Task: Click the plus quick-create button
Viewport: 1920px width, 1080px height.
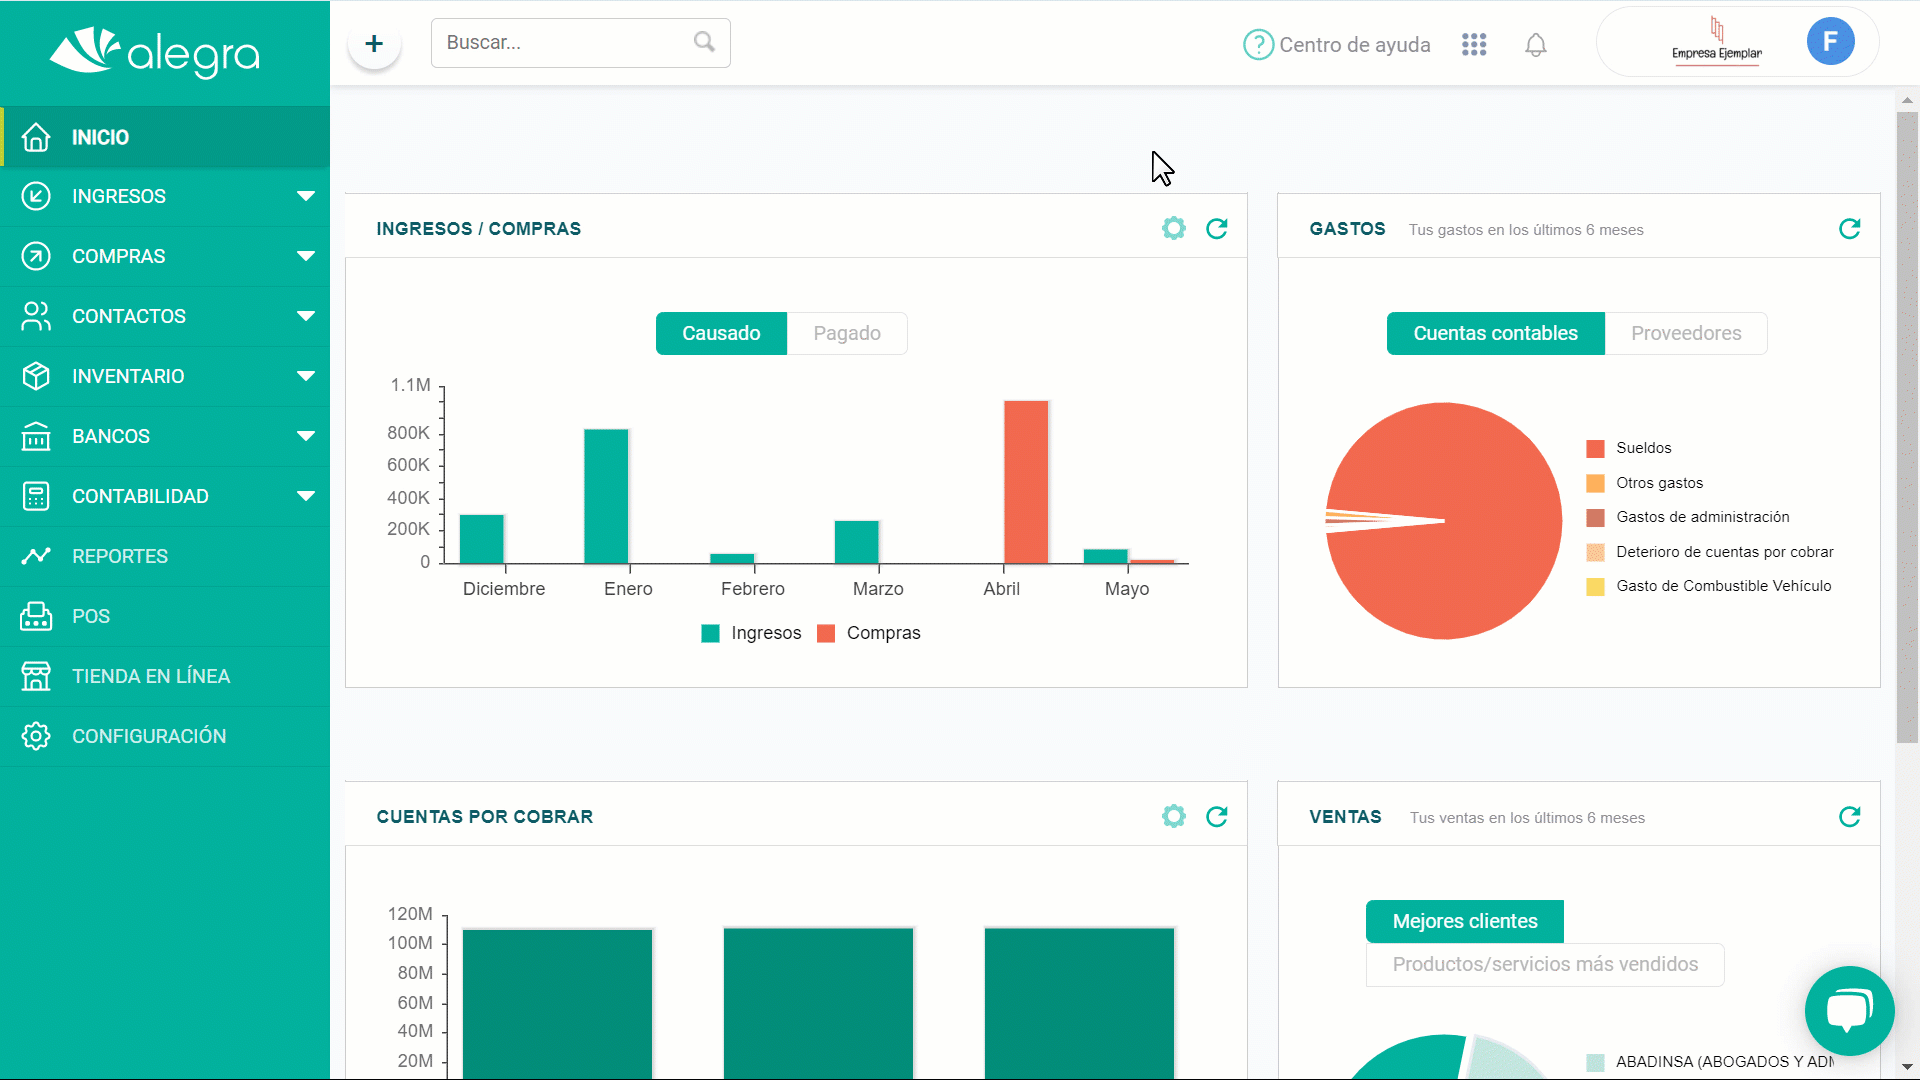Action: tap(374, 44)
